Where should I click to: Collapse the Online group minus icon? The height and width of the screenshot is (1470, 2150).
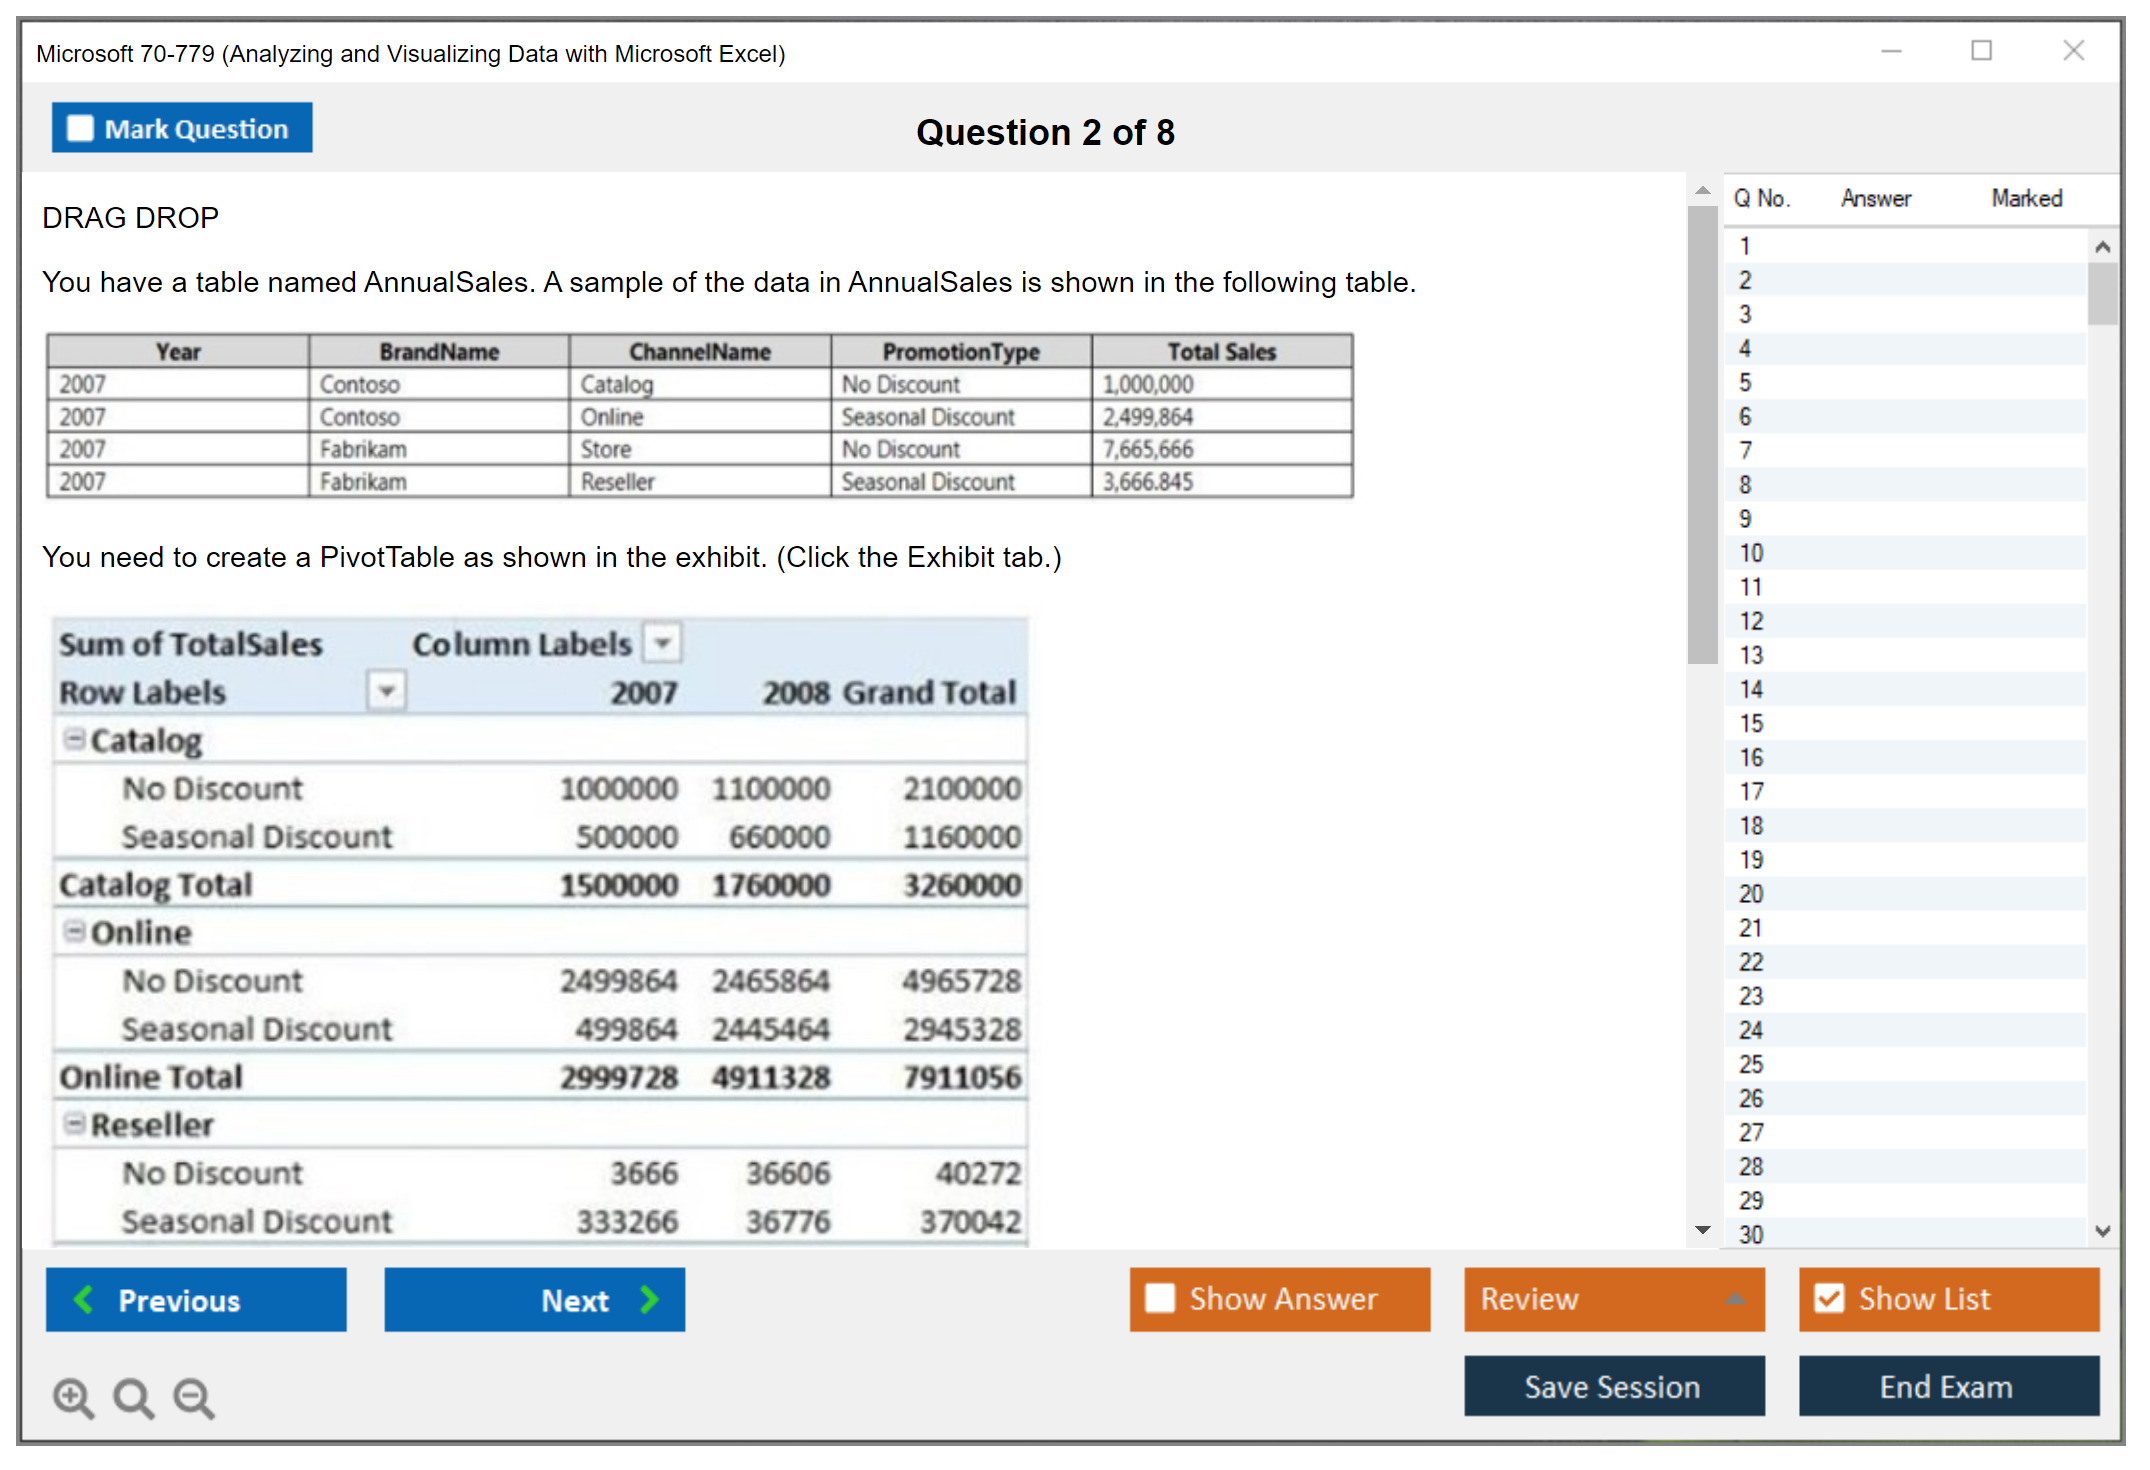tap(74, 931)
